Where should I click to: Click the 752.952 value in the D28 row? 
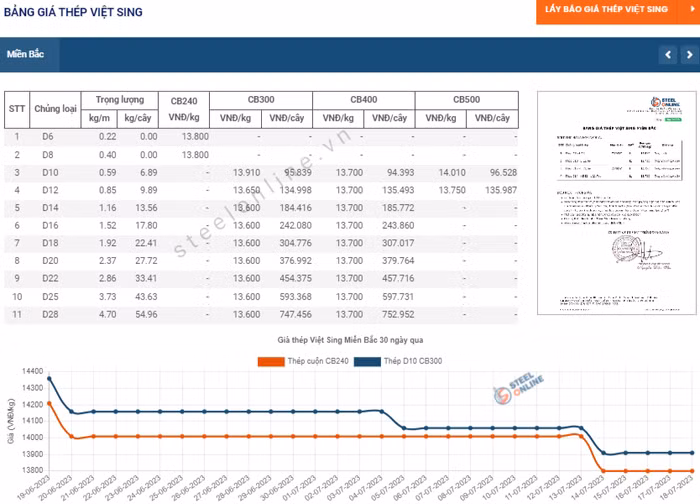(398, 315)
